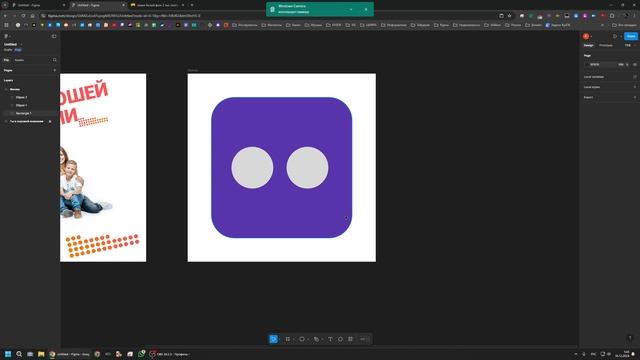640x360 pixels.
Task: Bookmark this page with star icon
Action: [x=509, y=16]
